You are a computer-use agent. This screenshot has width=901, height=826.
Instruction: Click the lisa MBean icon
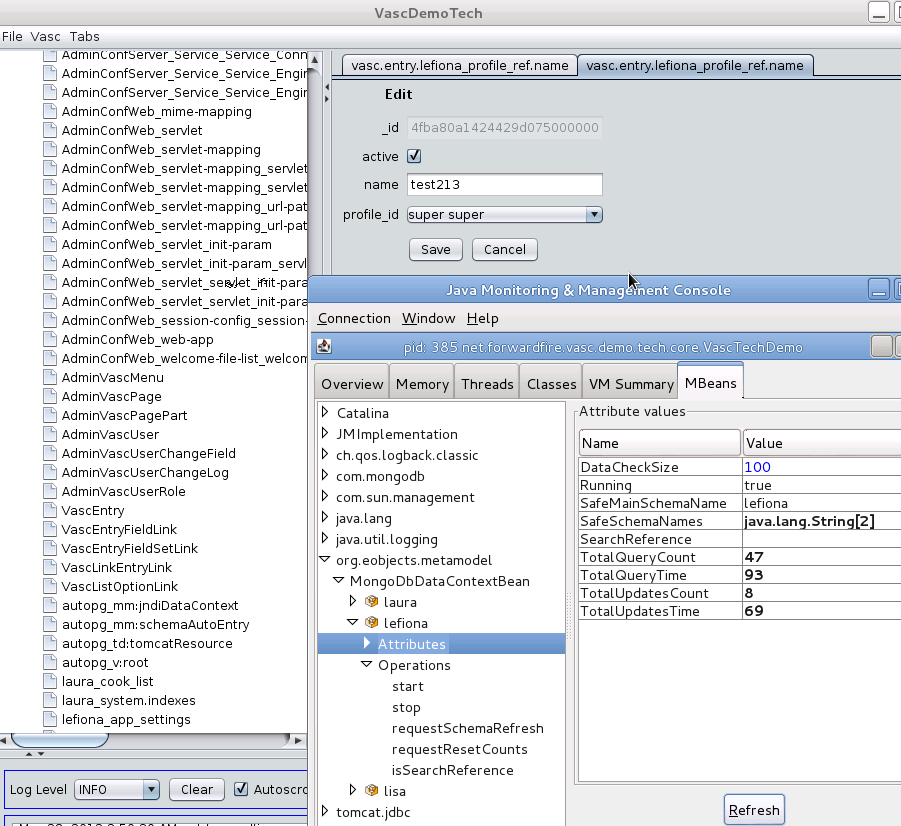tap(371, 791)
